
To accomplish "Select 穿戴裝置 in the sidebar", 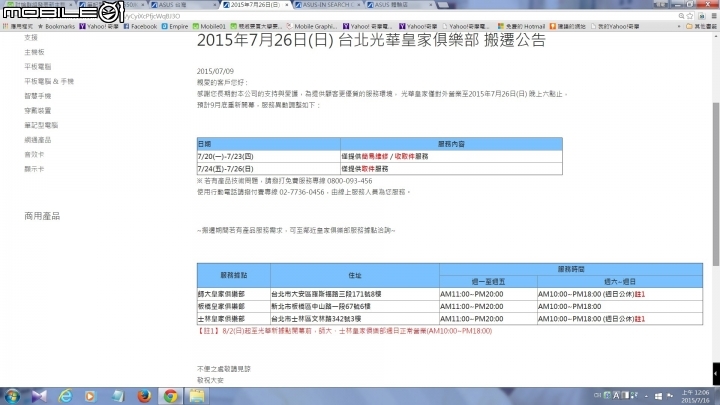I will (x=38, y=111).
